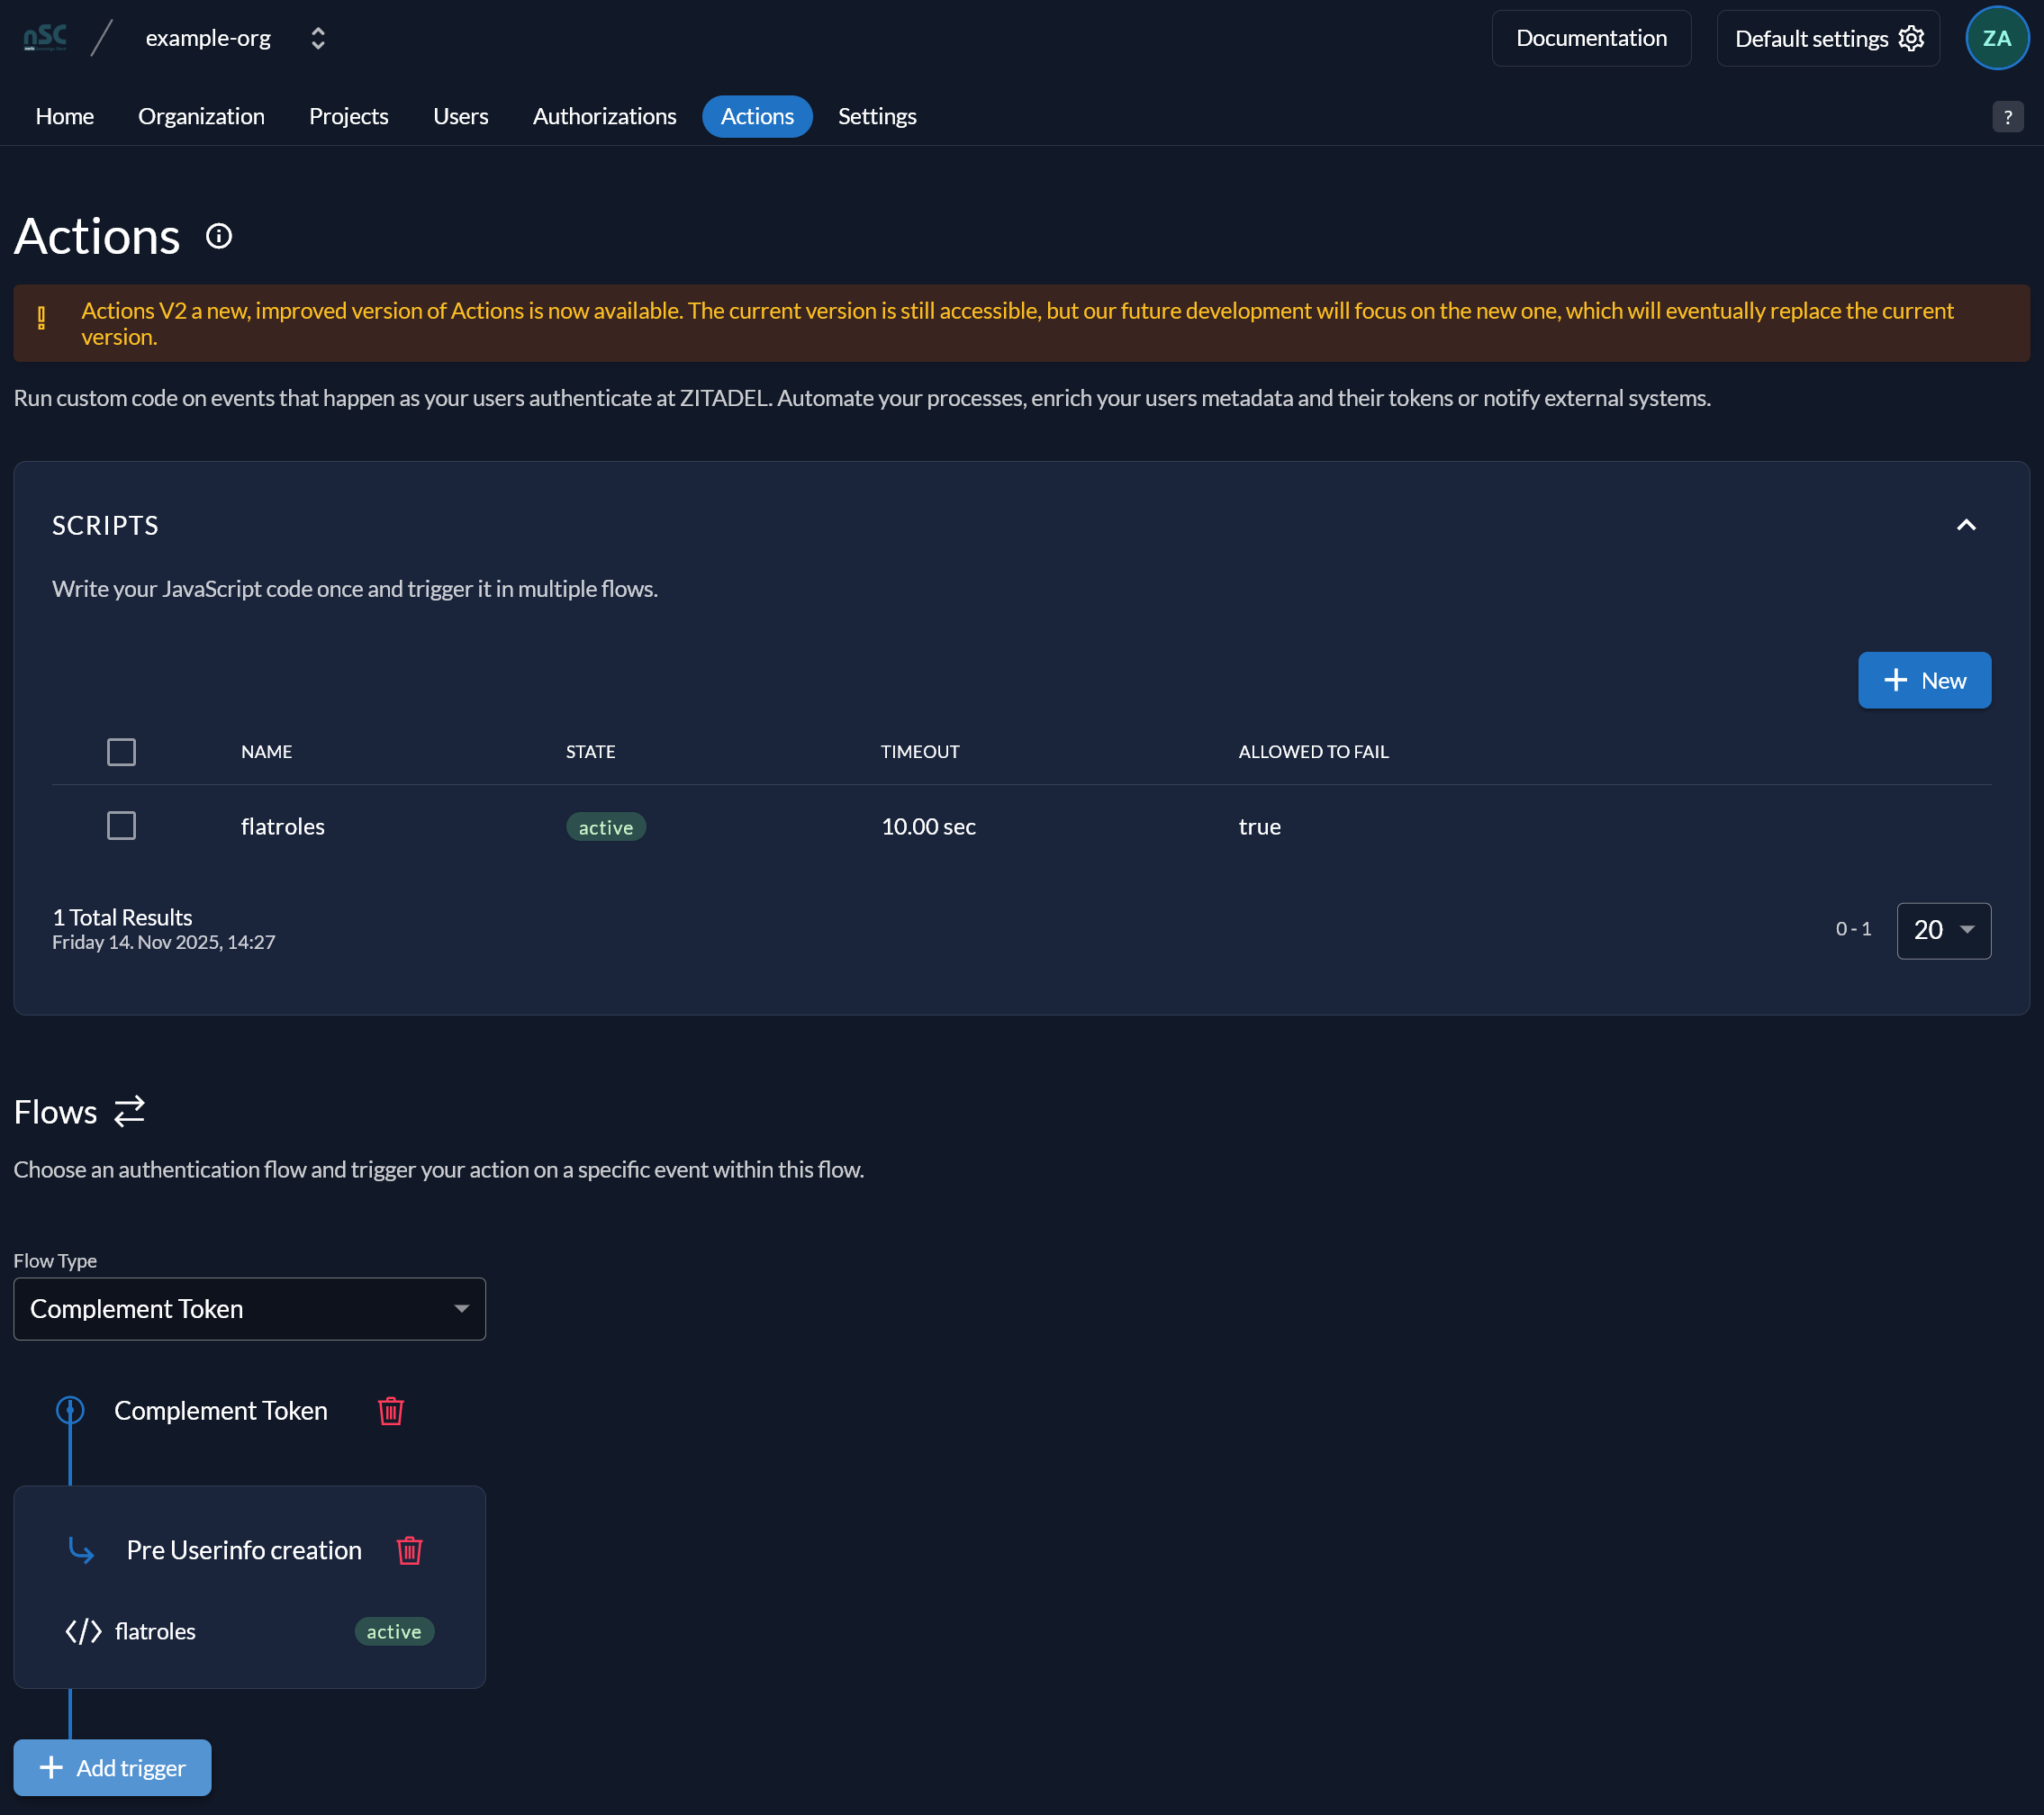Delete the Complement Token flow with trash icon
The image size is (2044, 1815).
point(390,1410)
